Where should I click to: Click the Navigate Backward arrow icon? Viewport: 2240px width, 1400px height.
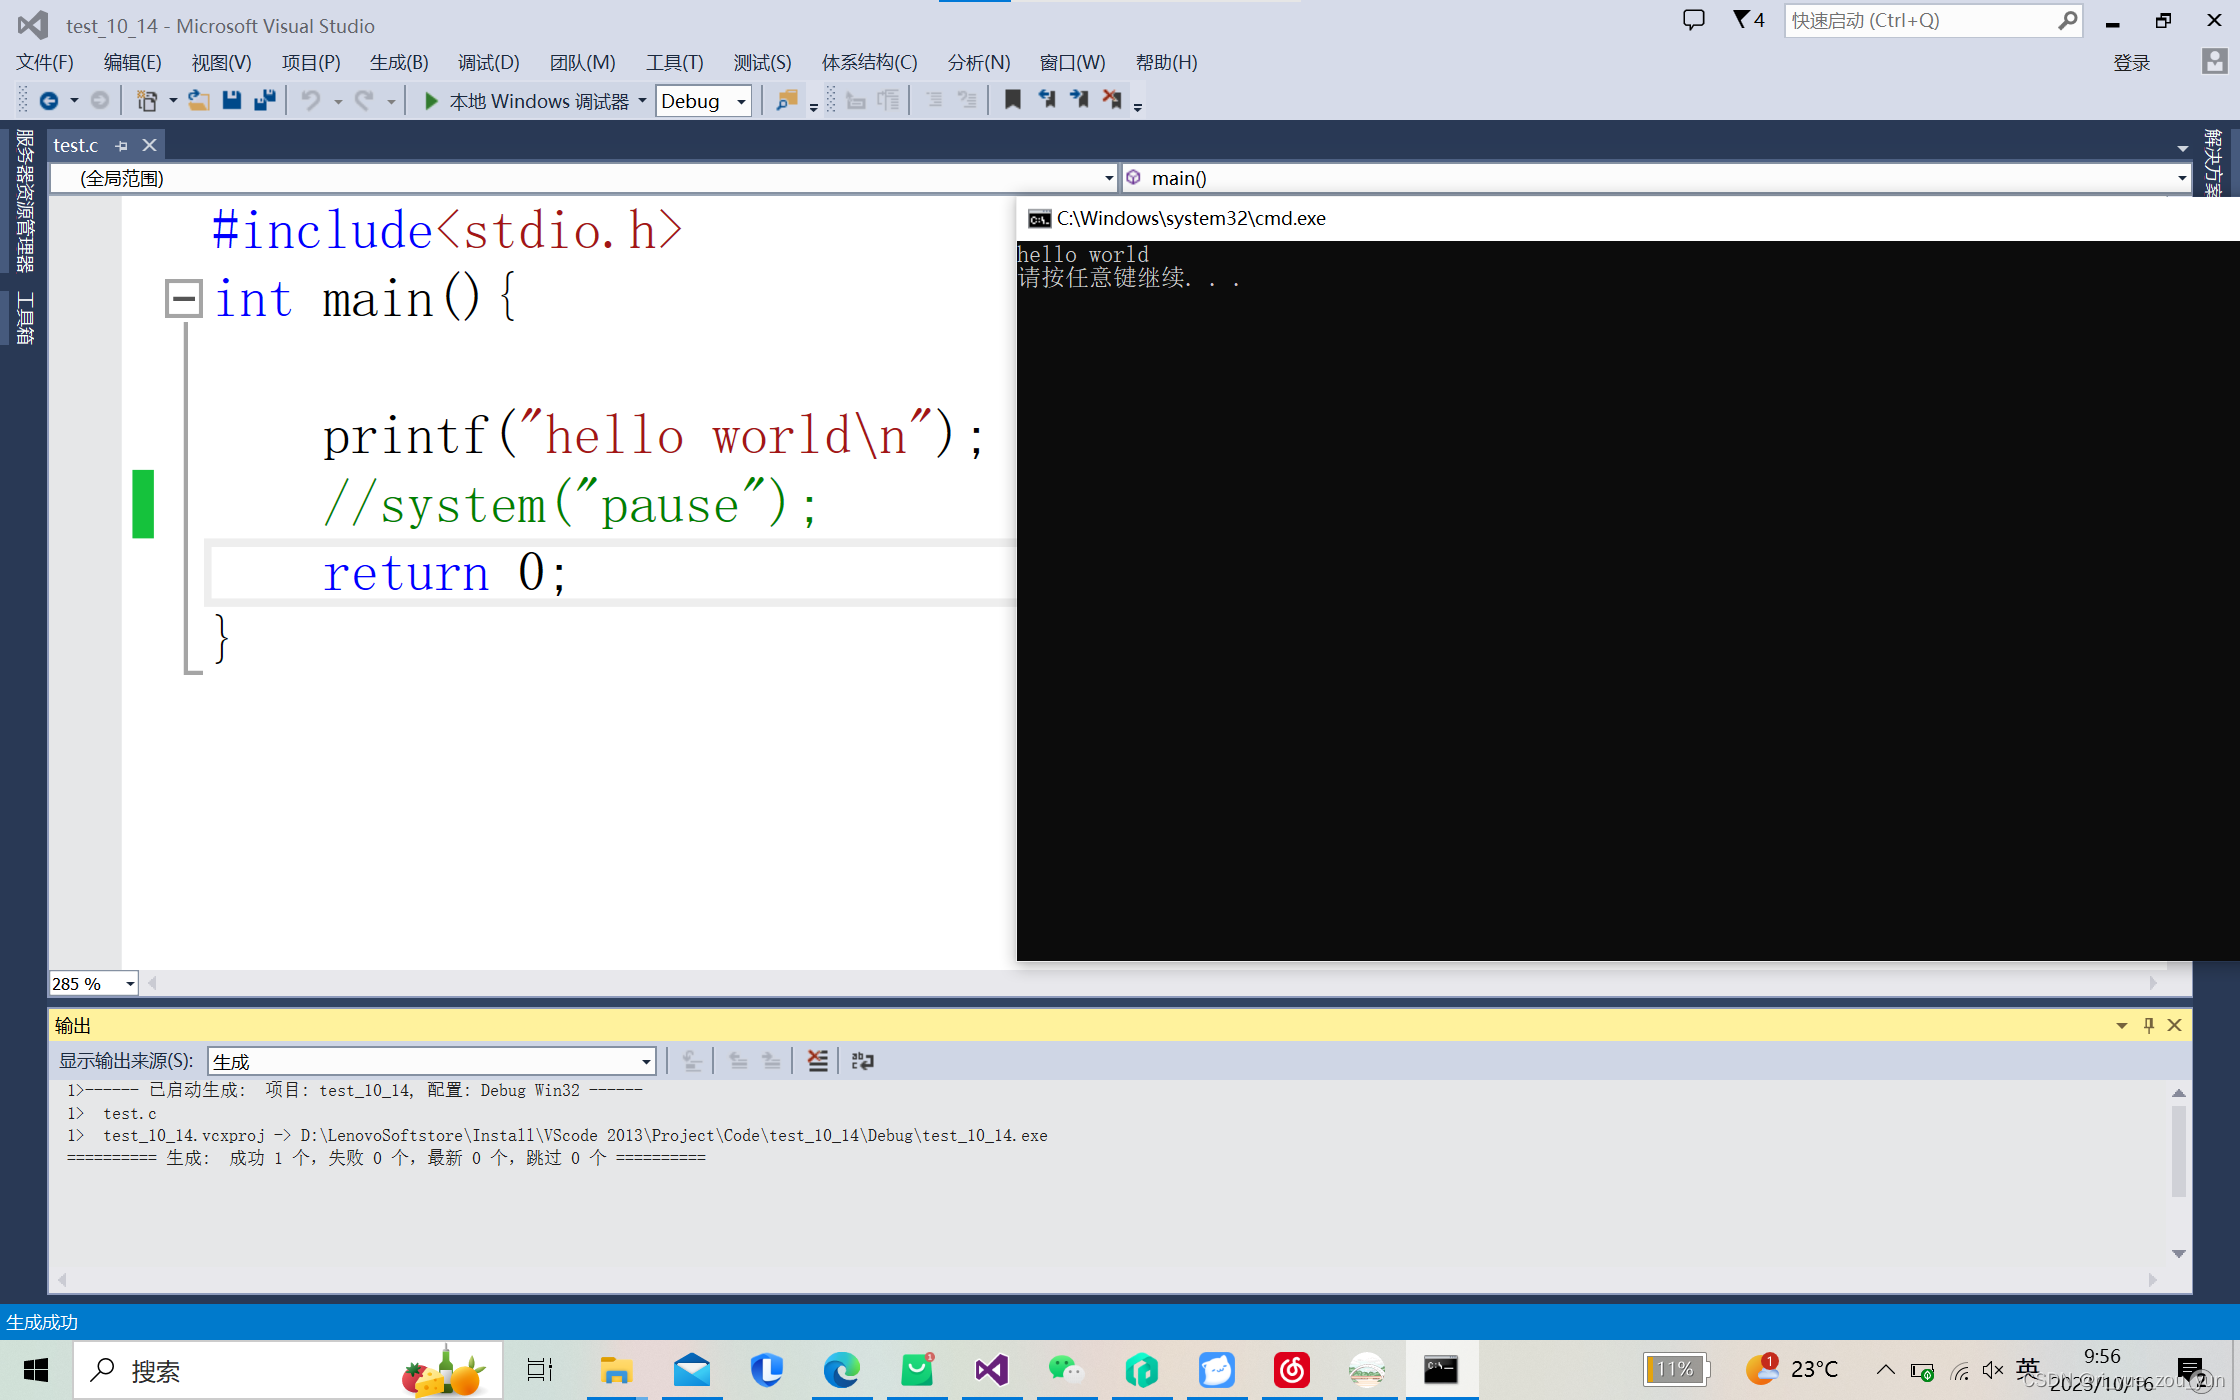tap(48, 100)
